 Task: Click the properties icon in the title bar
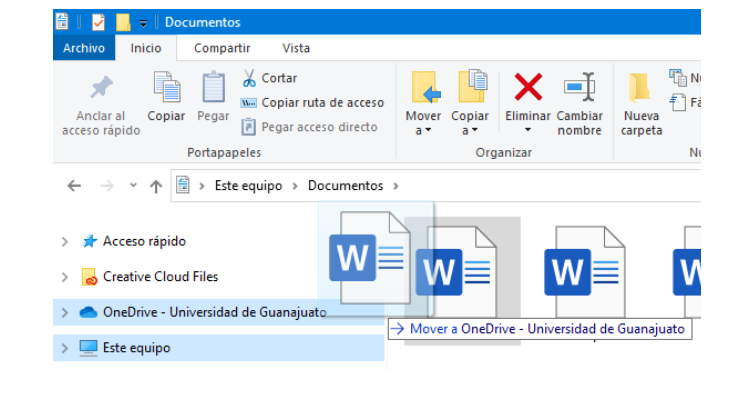(62, 22)
